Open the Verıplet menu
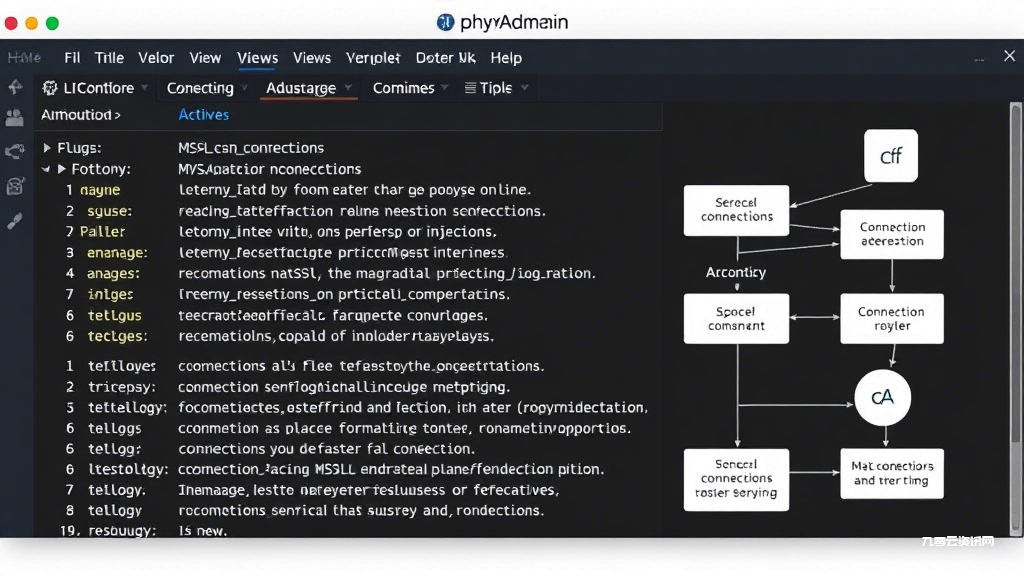Viewport: 1024px width, 576px height. coord(373,58)
